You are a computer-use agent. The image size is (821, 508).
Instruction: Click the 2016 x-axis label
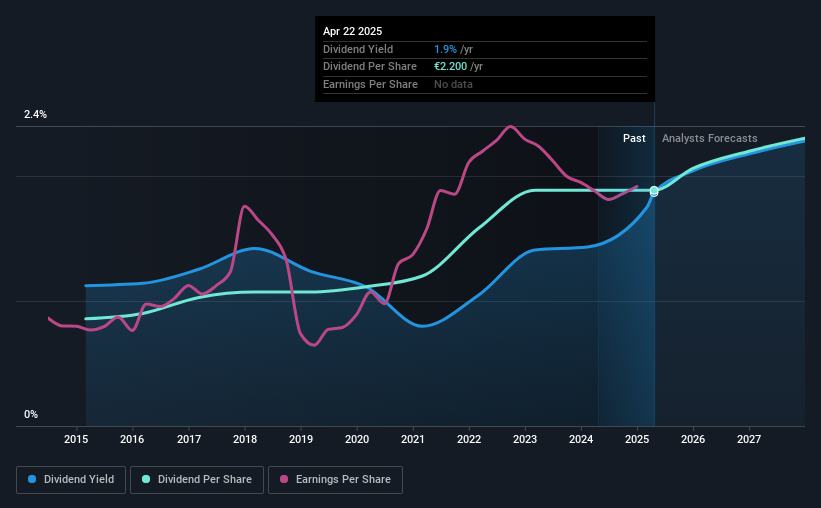[x=132, y=439]
